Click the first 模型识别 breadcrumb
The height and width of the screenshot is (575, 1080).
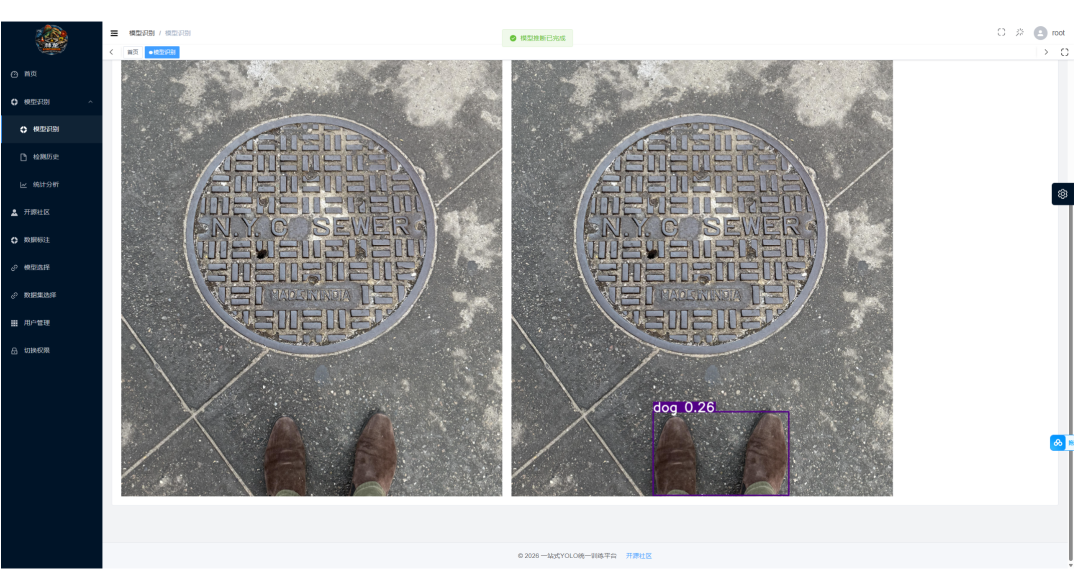click(x=142, y=33)
